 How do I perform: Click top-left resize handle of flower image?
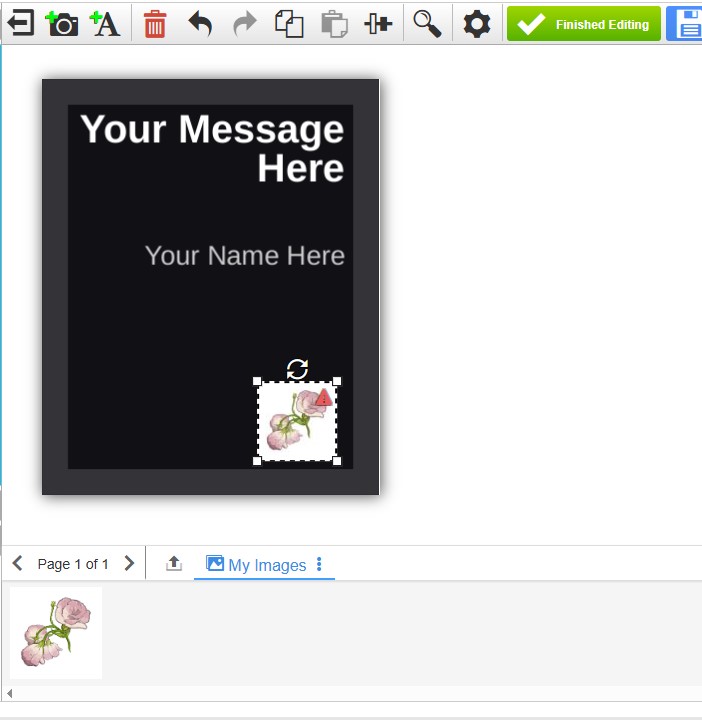tap(257, 381)
